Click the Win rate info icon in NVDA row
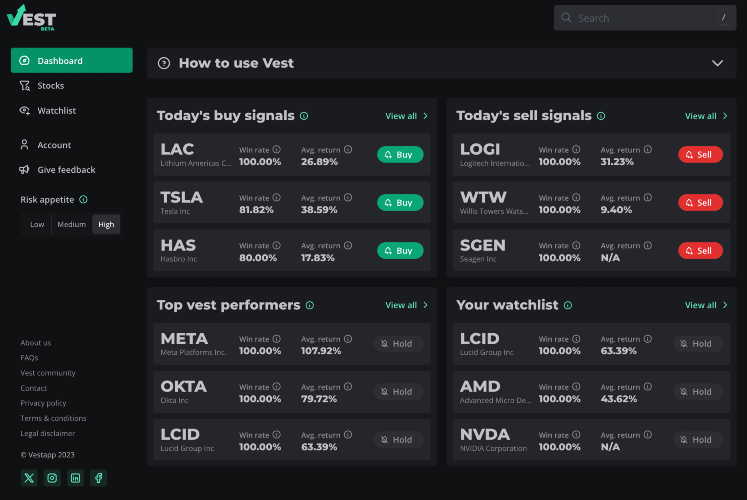The image size is (747, 500). click(x=576, y=435)
